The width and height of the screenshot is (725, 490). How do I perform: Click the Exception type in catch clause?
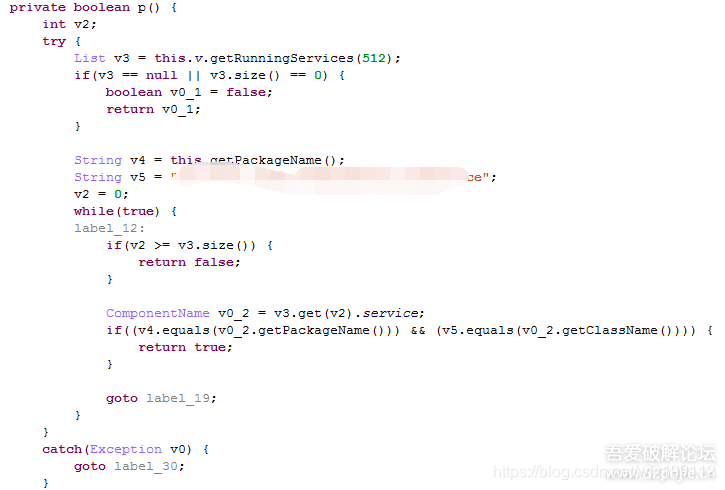click(x=126, y=450)
